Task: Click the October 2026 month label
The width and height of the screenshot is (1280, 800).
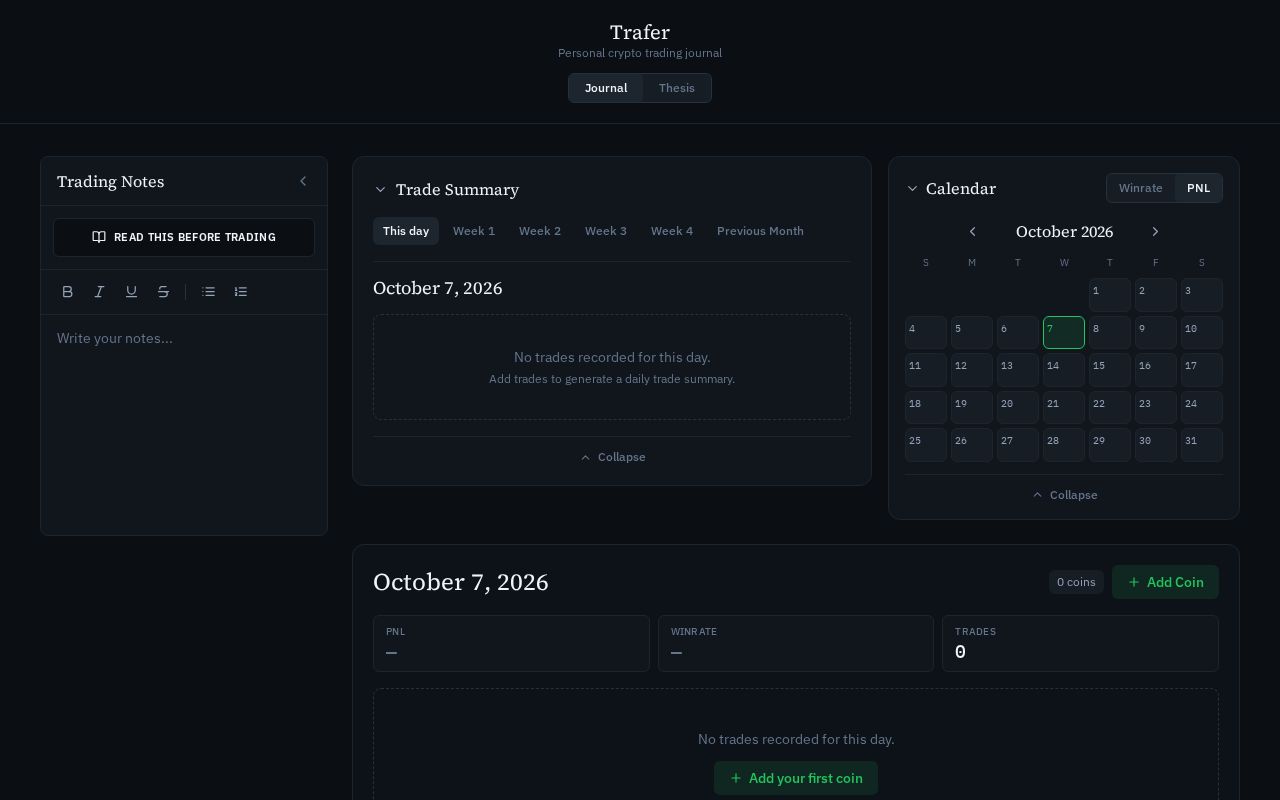Action: [1064, 232]
